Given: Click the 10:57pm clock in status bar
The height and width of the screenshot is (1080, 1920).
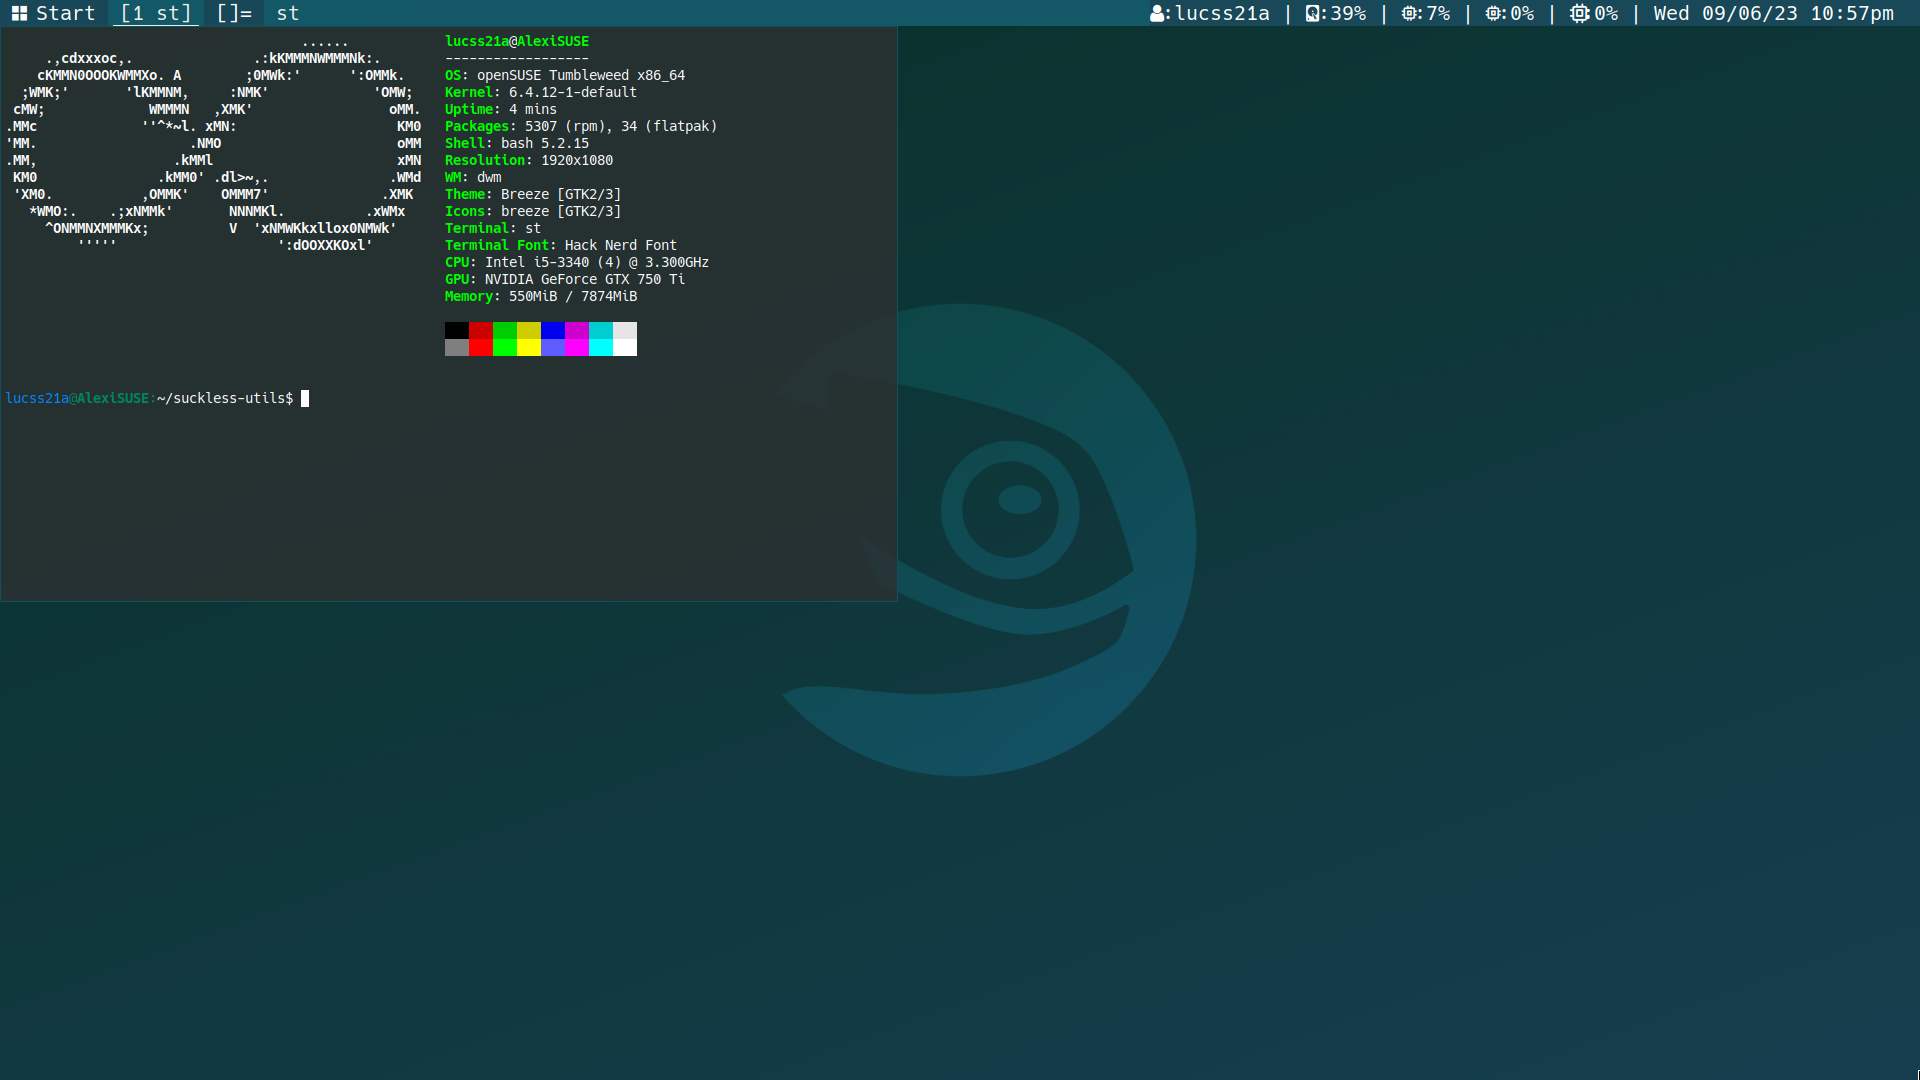Looking at the screenshot, I should click(1852, 13).
